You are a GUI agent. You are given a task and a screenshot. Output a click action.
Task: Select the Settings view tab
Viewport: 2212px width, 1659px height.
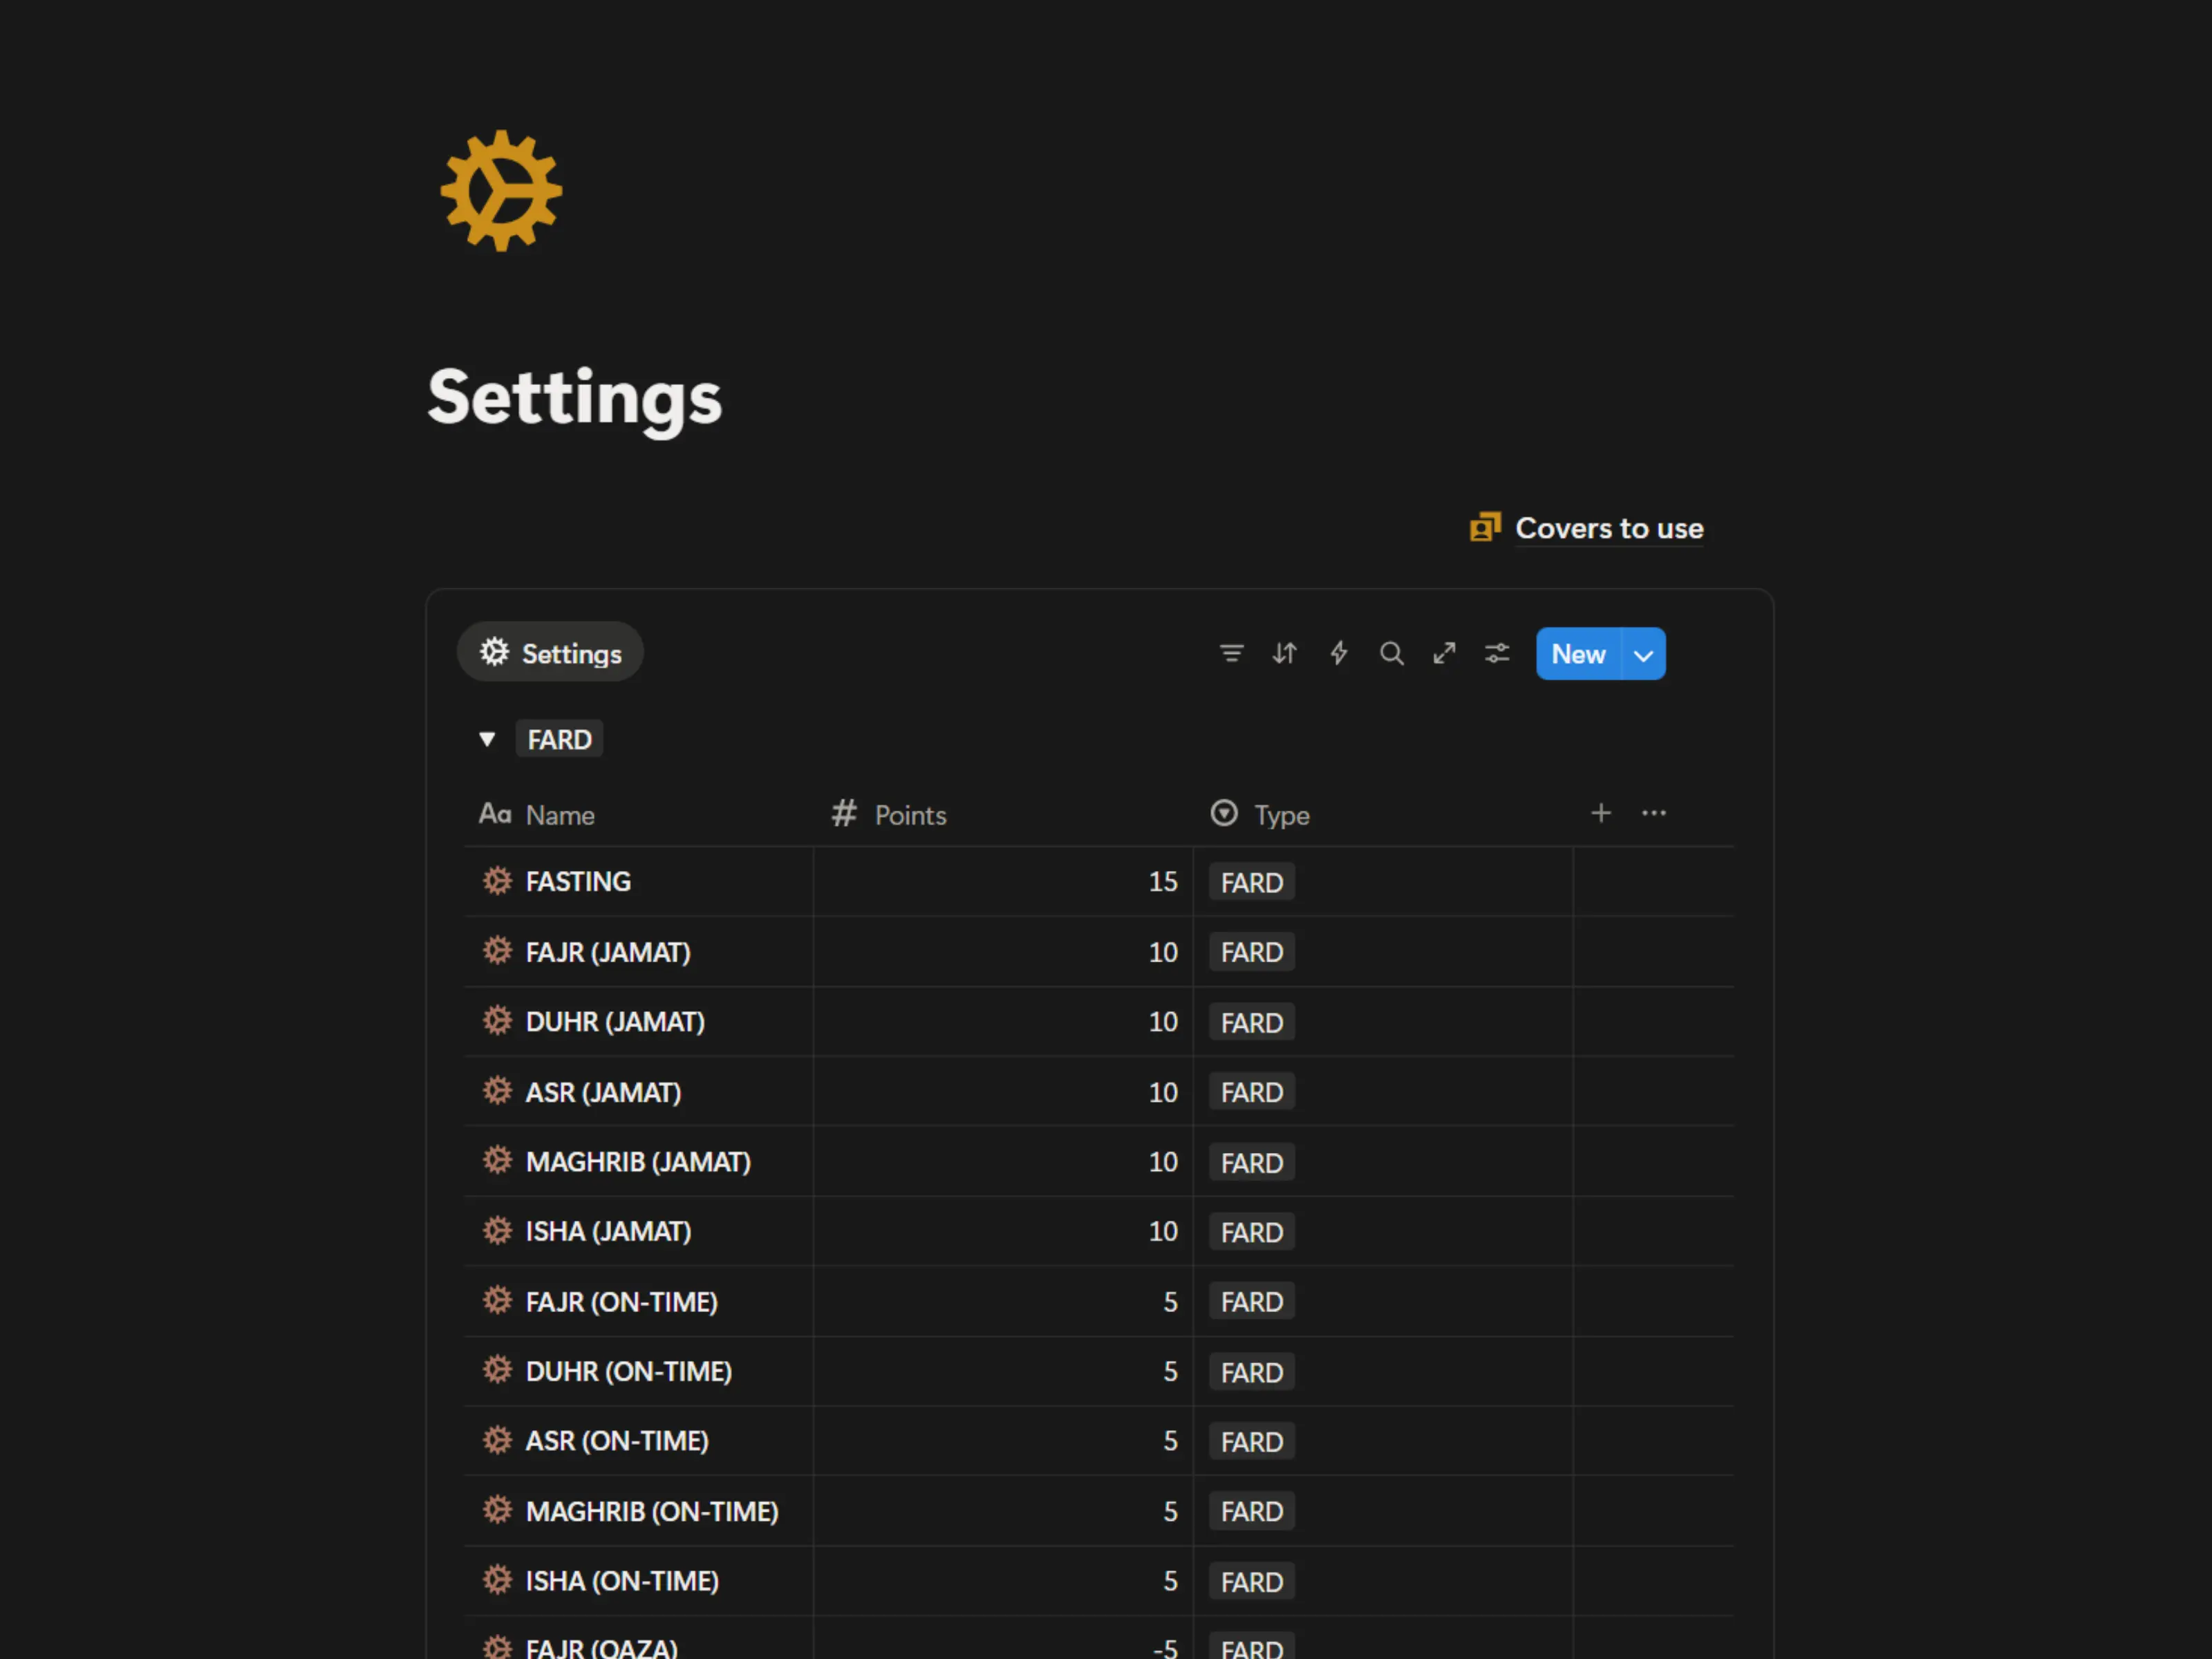click(551, 654)
